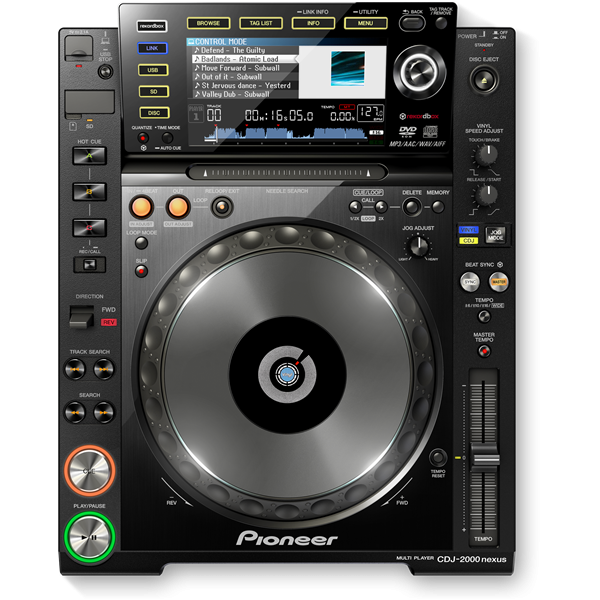Adjust the JOG ADJUST knob
The height and width of the screenshot is (600, 600).
pos(418,246)
